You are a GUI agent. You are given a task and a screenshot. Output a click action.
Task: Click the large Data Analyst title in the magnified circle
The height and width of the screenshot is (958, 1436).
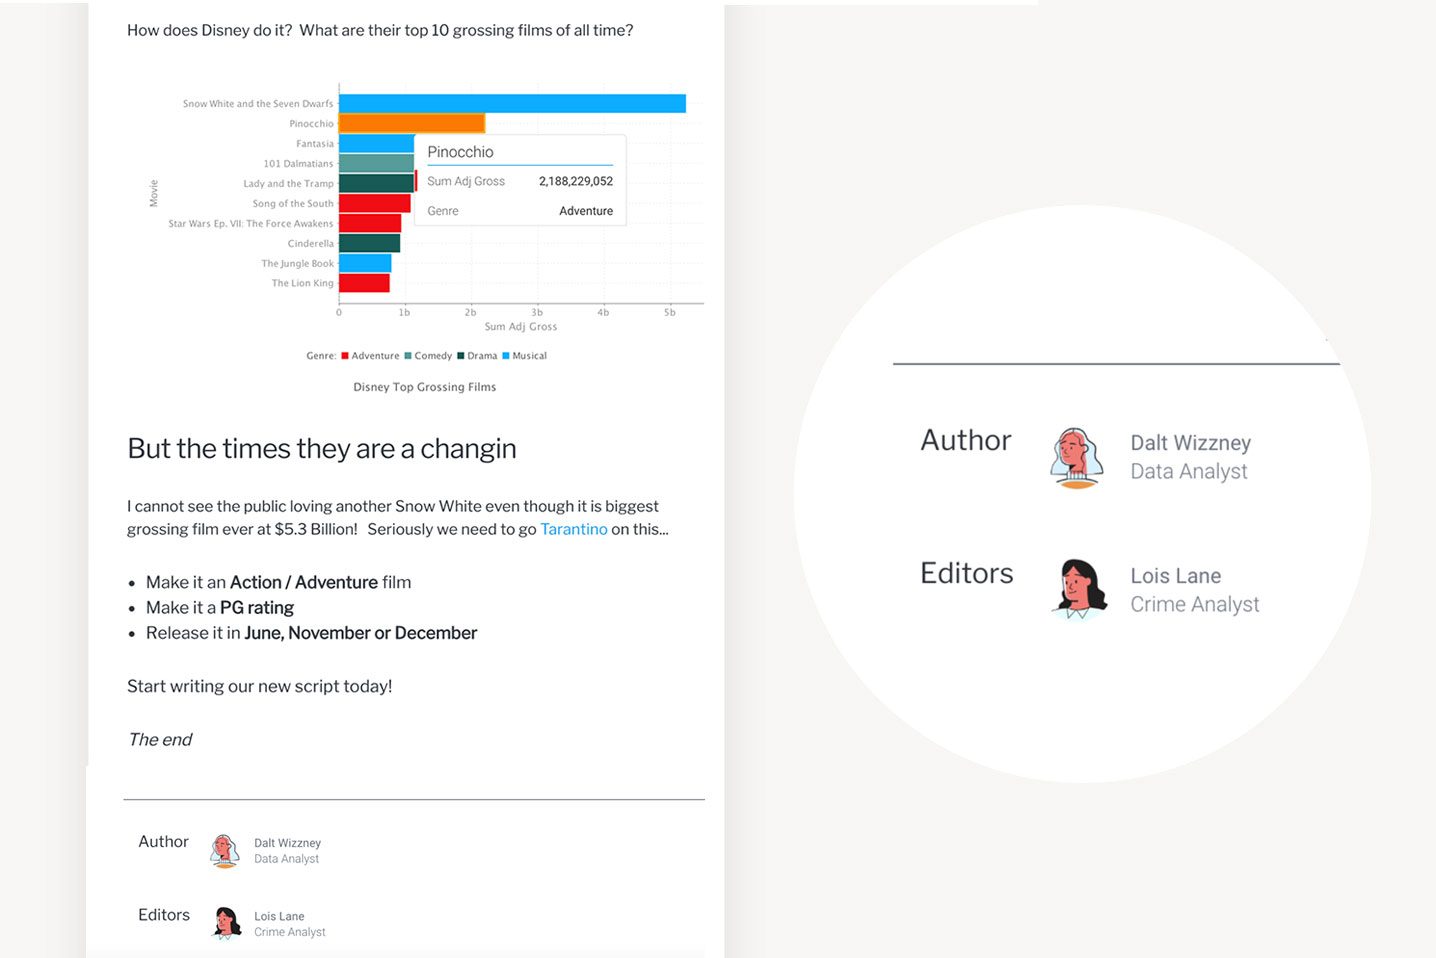click(x=1189, y=471)
